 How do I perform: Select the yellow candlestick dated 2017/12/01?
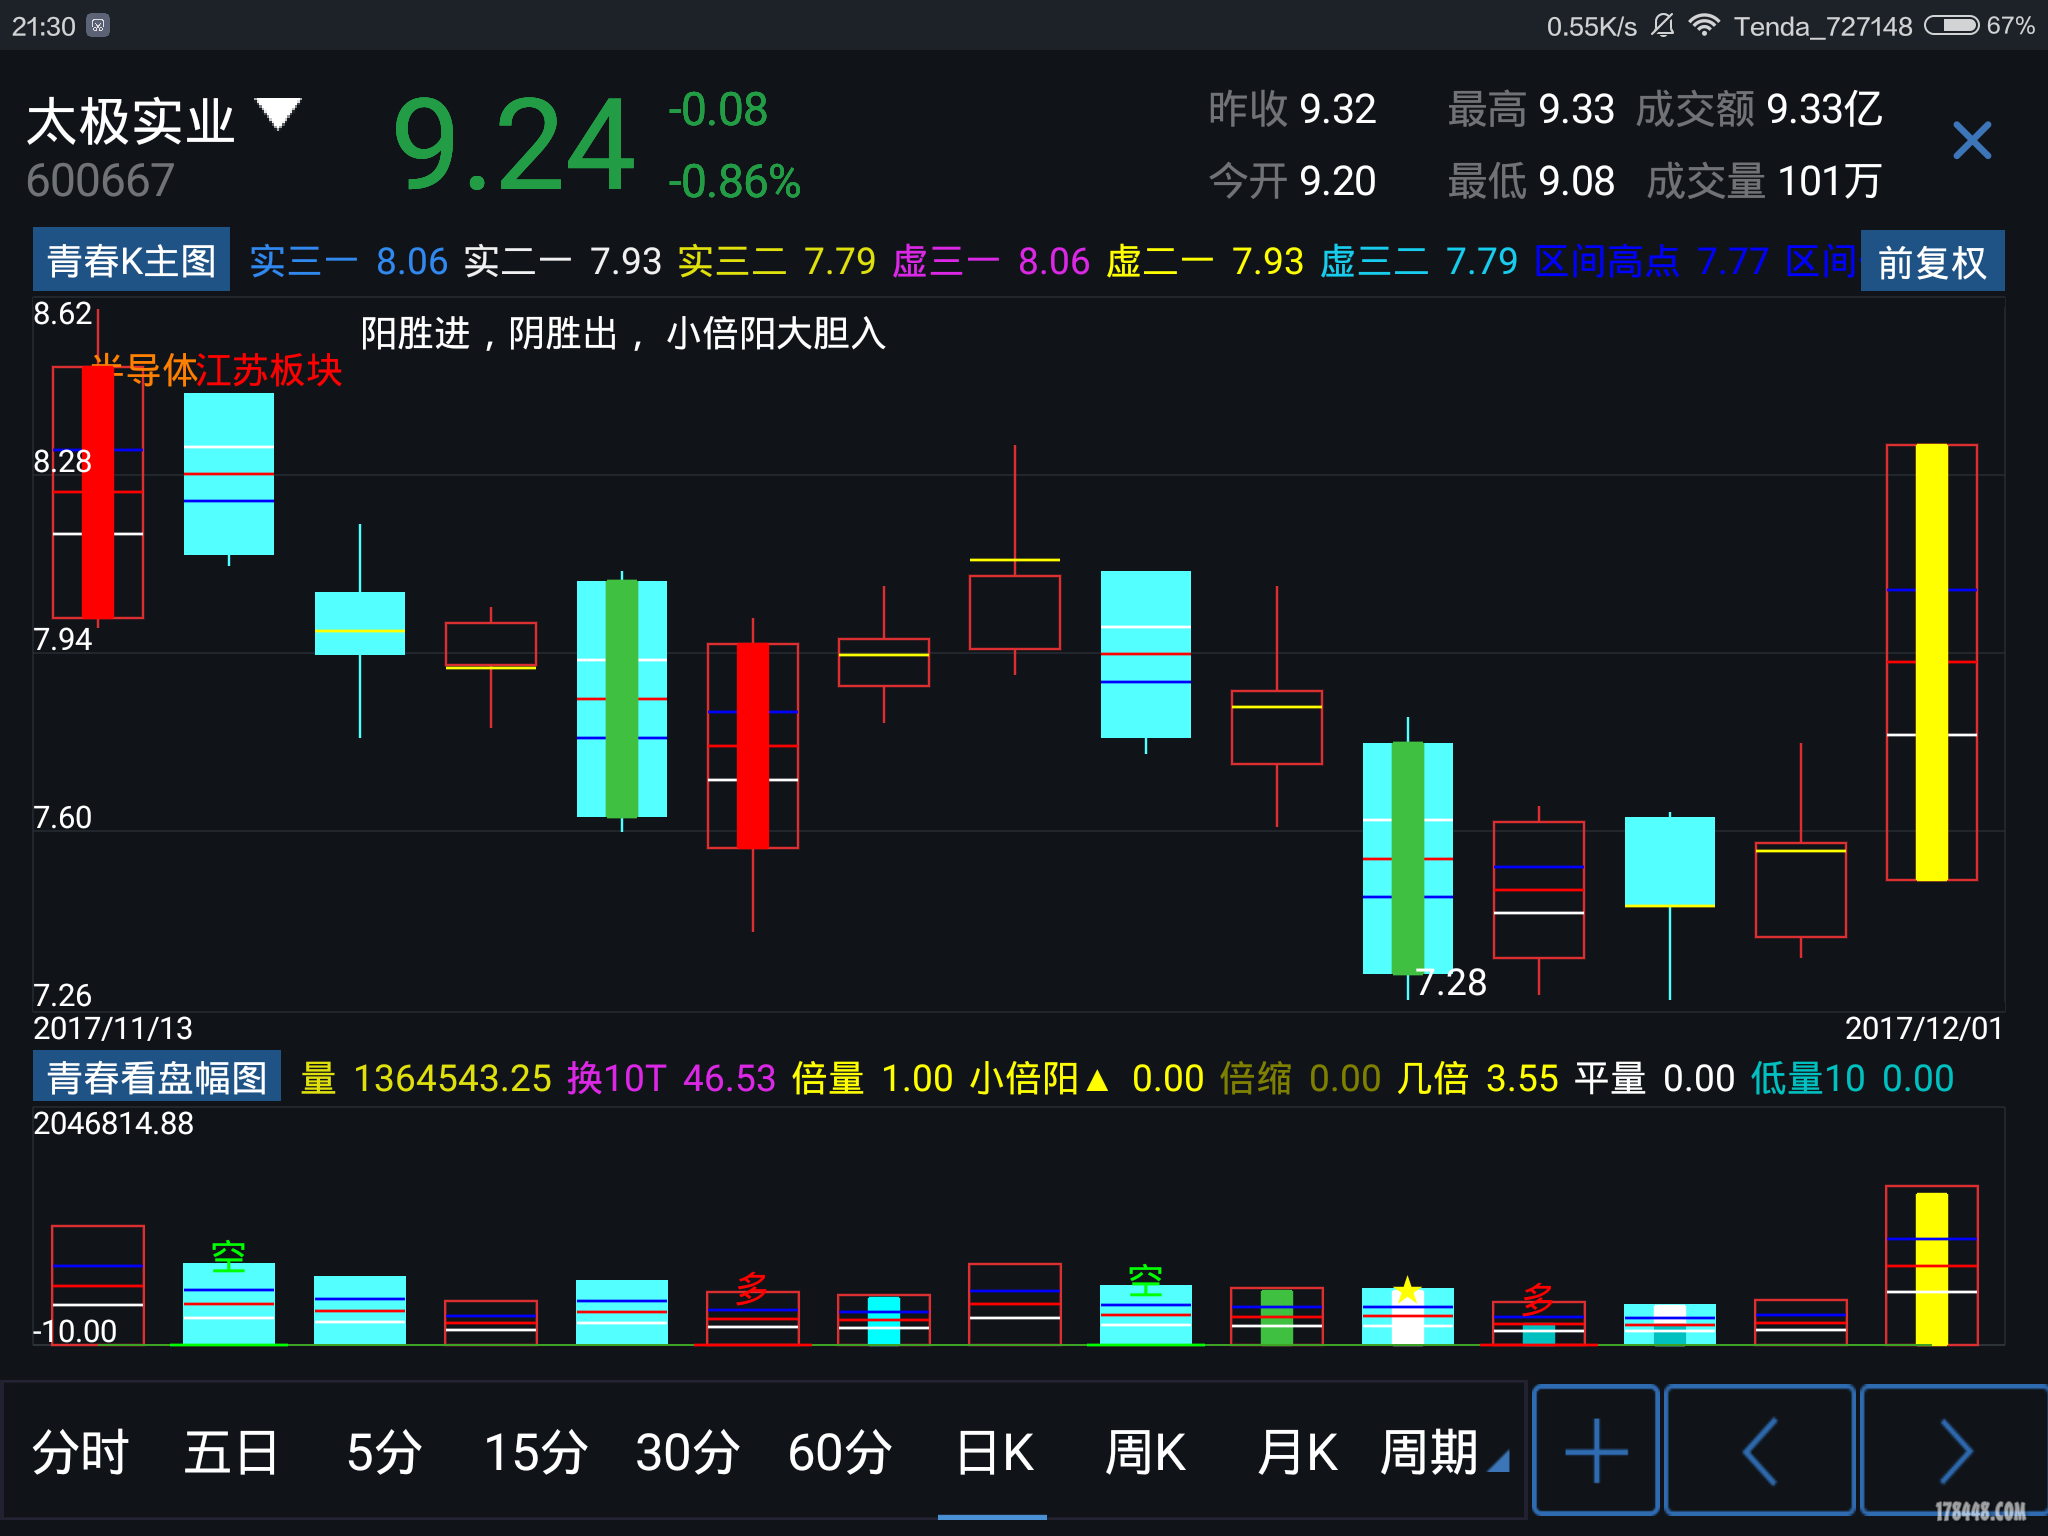tap(1931, 662)
